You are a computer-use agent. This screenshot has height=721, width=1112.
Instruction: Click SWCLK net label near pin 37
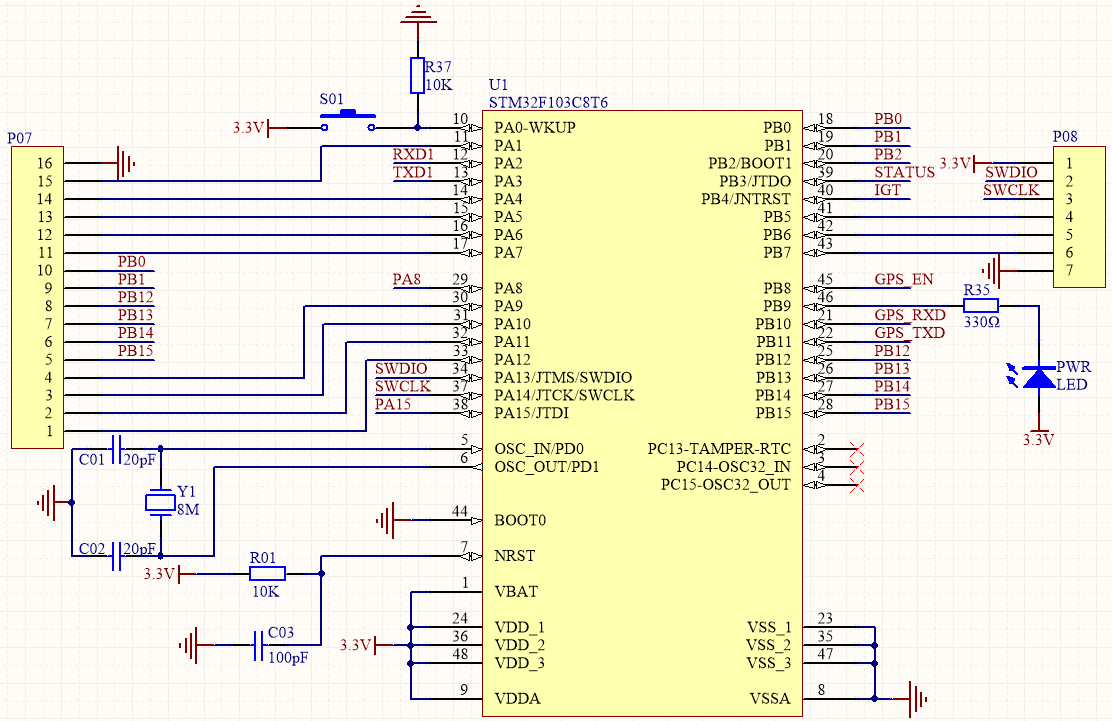pos(403,386)
